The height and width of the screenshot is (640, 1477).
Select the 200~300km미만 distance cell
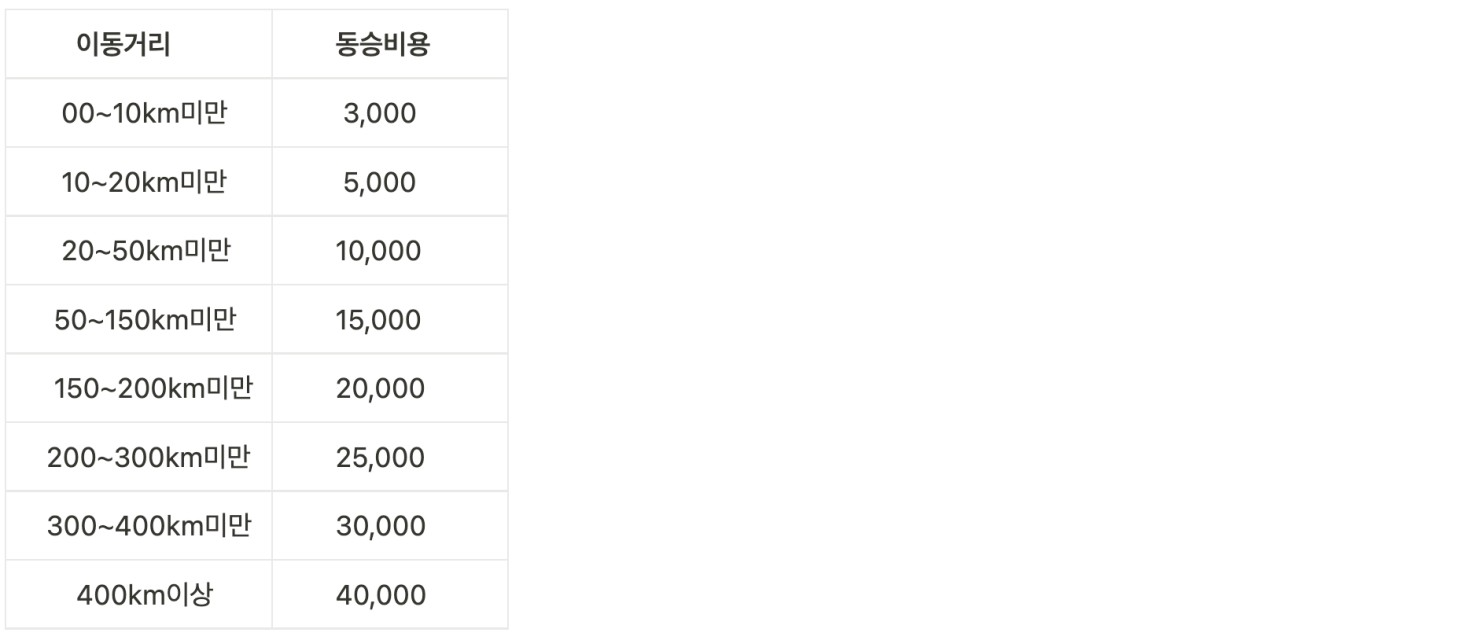148,457
